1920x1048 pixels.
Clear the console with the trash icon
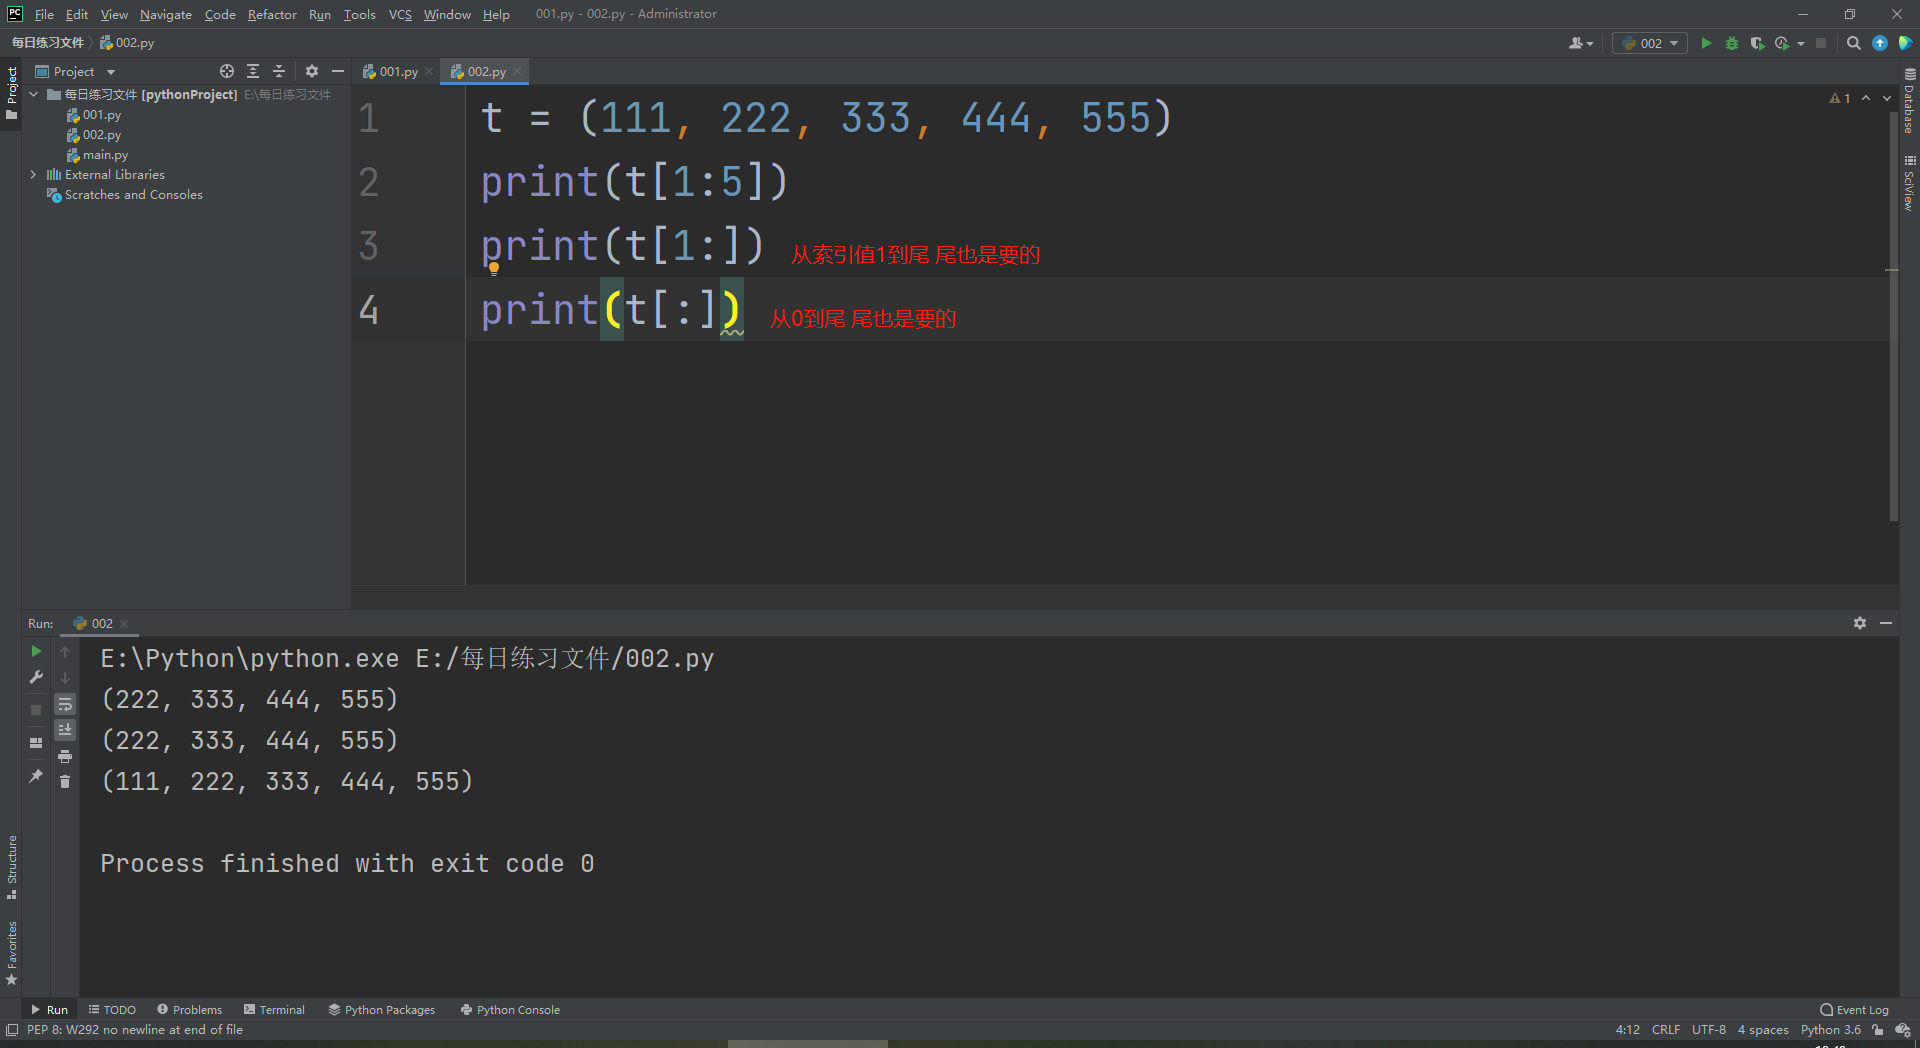(65, 781)
